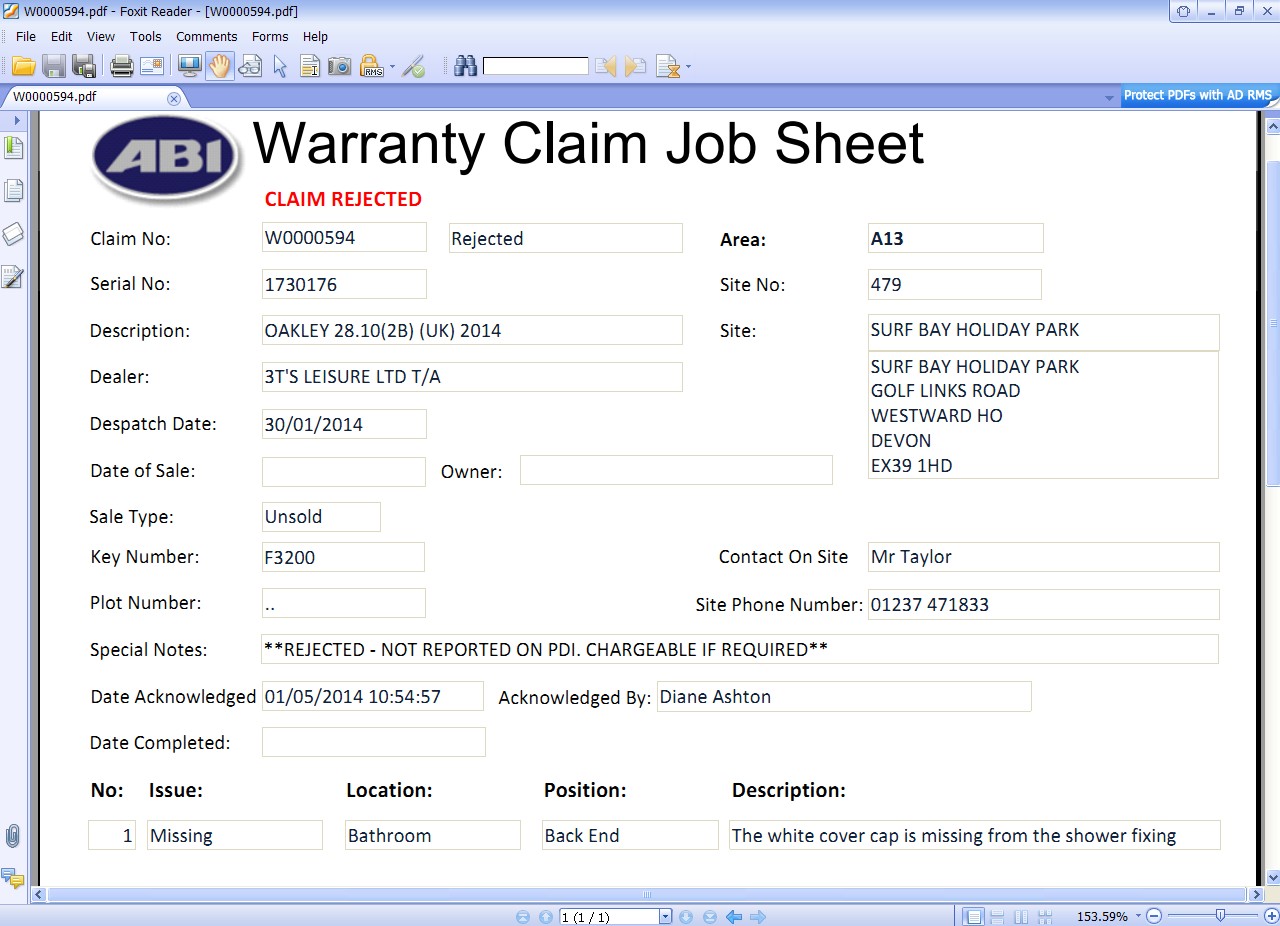
Task: Close the W0000594.pdf tab
Action: [x=173, y=98]
